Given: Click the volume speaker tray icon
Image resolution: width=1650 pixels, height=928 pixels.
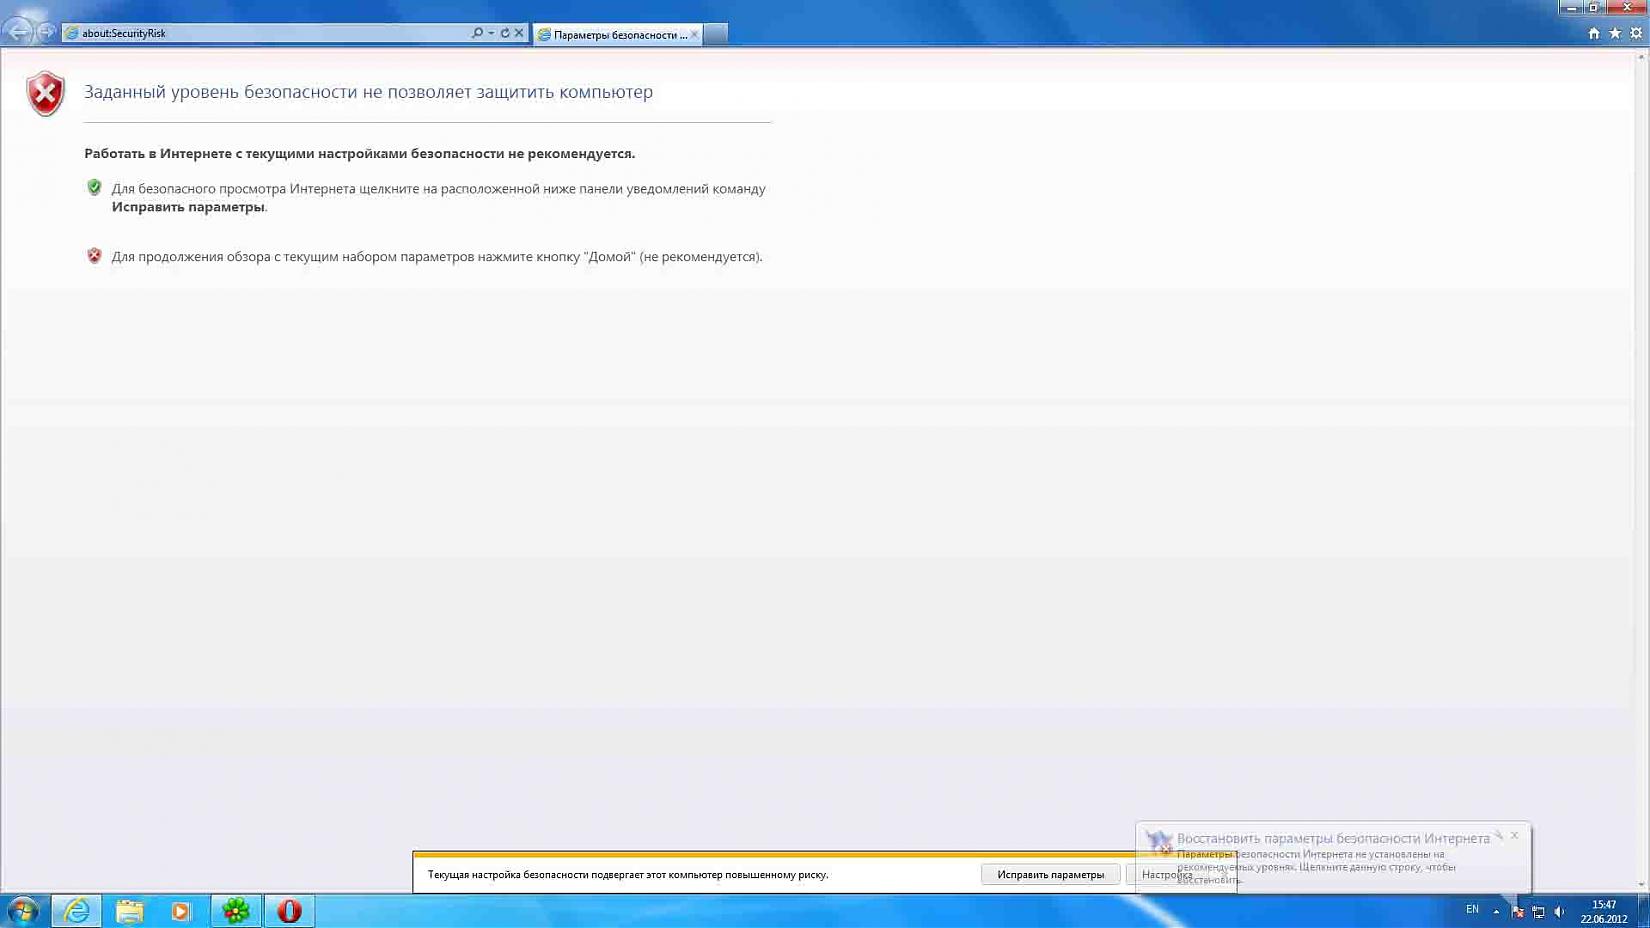Looking at the screenshot, I should coord(1560,911).
